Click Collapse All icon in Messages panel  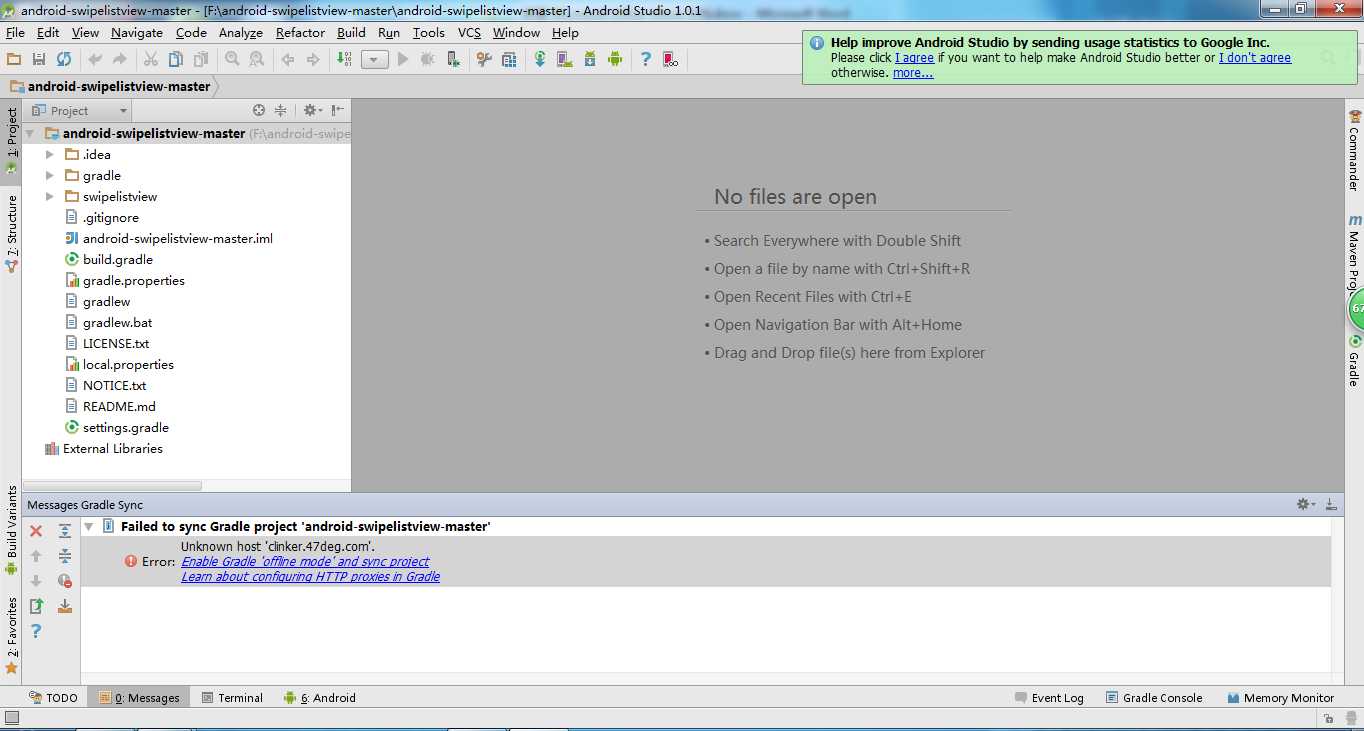coord(65,556)
